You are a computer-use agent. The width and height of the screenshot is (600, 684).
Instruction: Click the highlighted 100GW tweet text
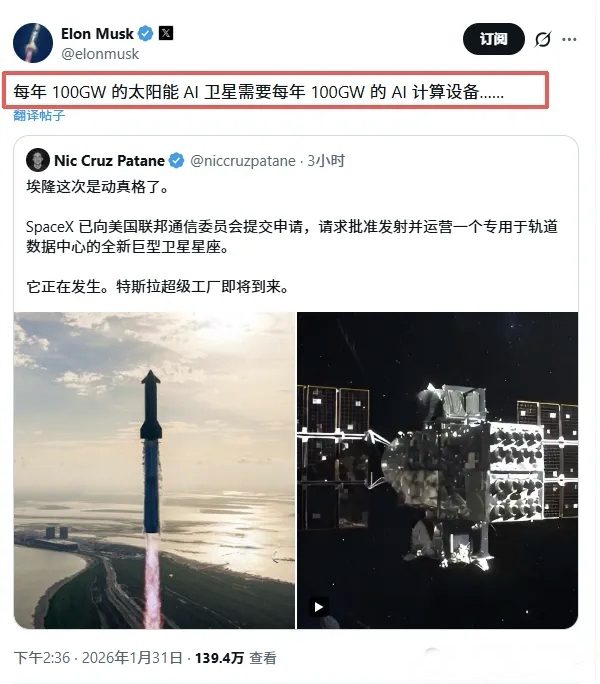258,92
